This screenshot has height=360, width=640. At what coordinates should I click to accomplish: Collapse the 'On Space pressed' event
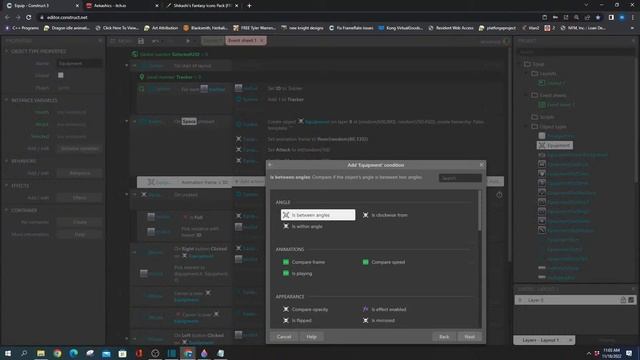coord(127,121)
